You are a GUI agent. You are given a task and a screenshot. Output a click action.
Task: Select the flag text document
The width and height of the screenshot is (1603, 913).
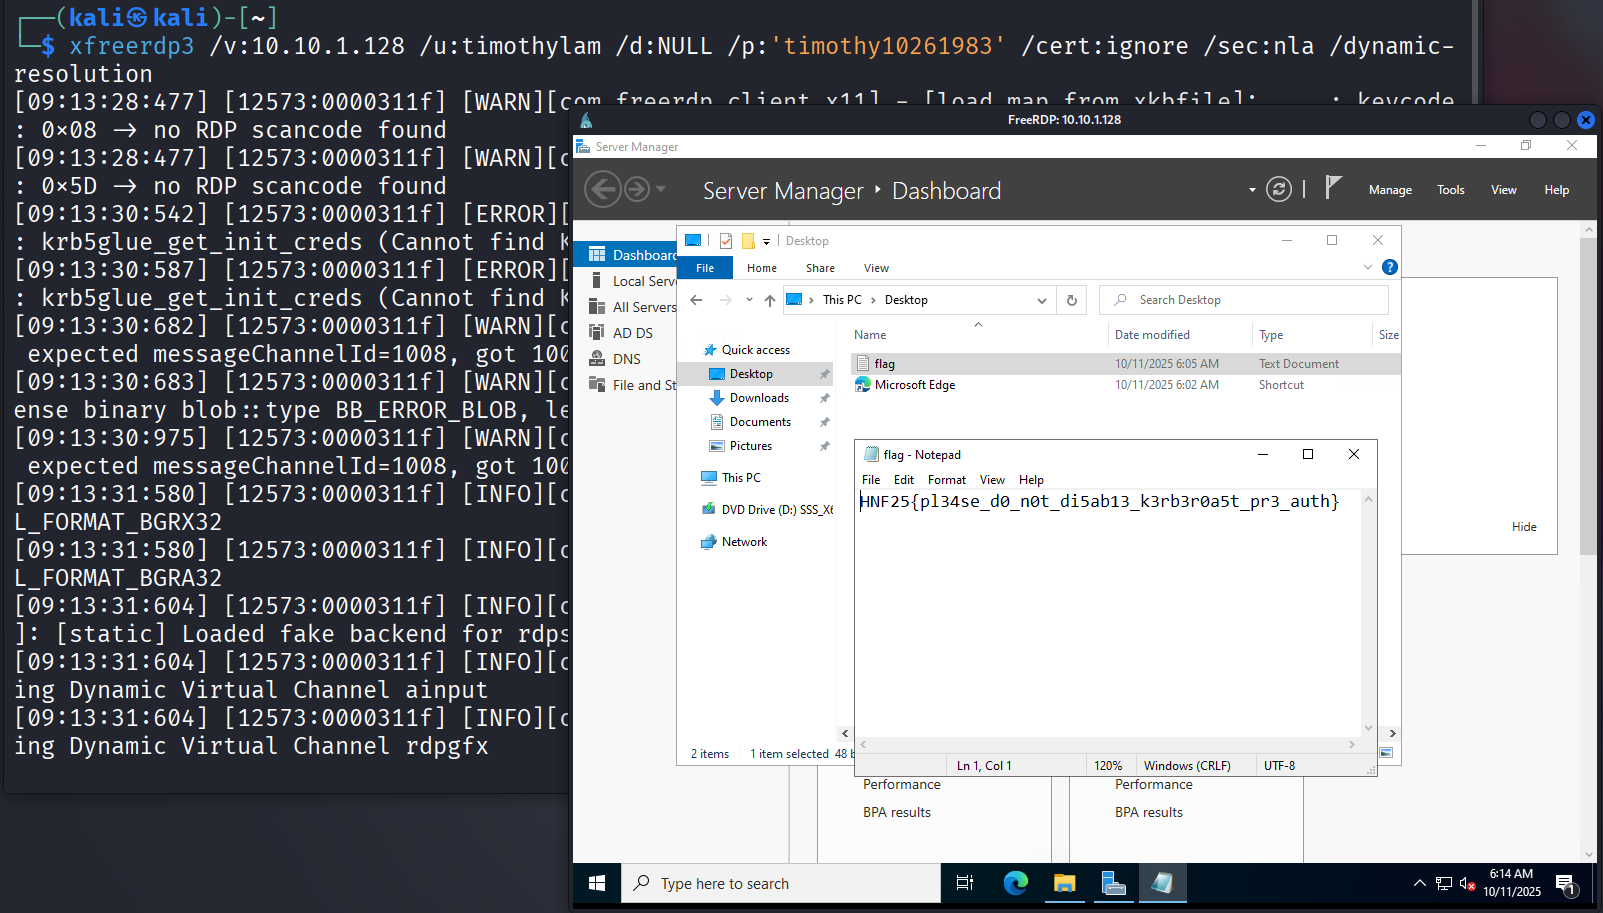885,364
